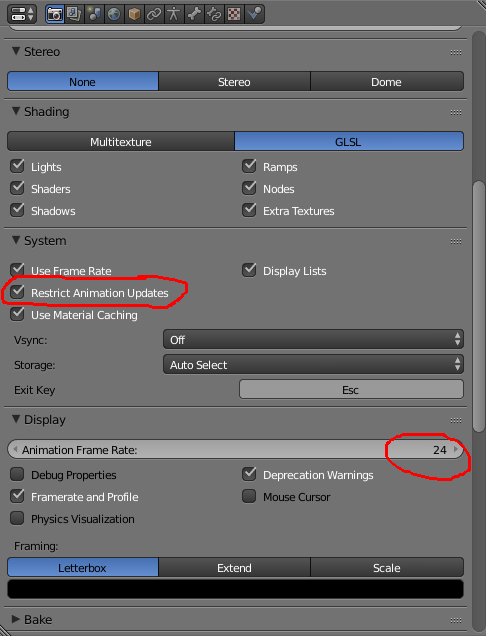The image size is (486, 636).
Task: Open the editor type selector button
Action: click(22, 14)
